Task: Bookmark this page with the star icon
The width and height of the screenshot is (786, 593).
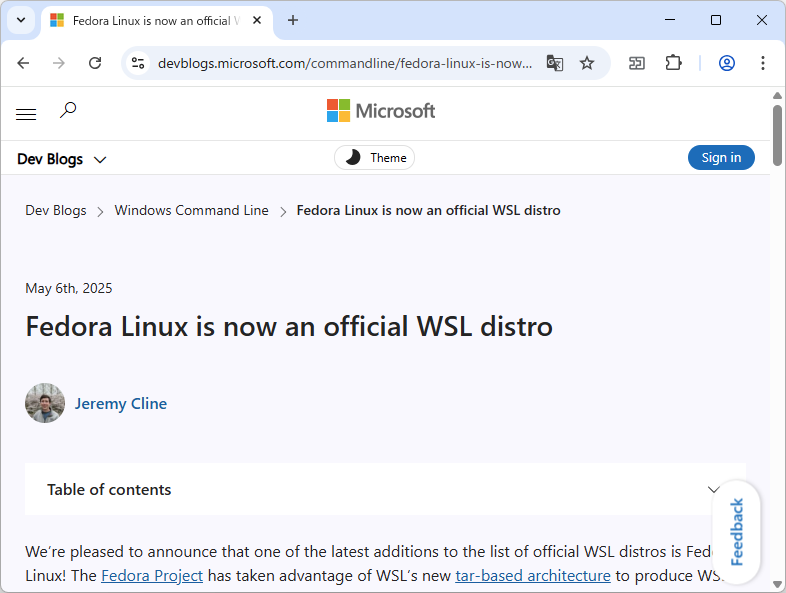Action: coord(587,63)
